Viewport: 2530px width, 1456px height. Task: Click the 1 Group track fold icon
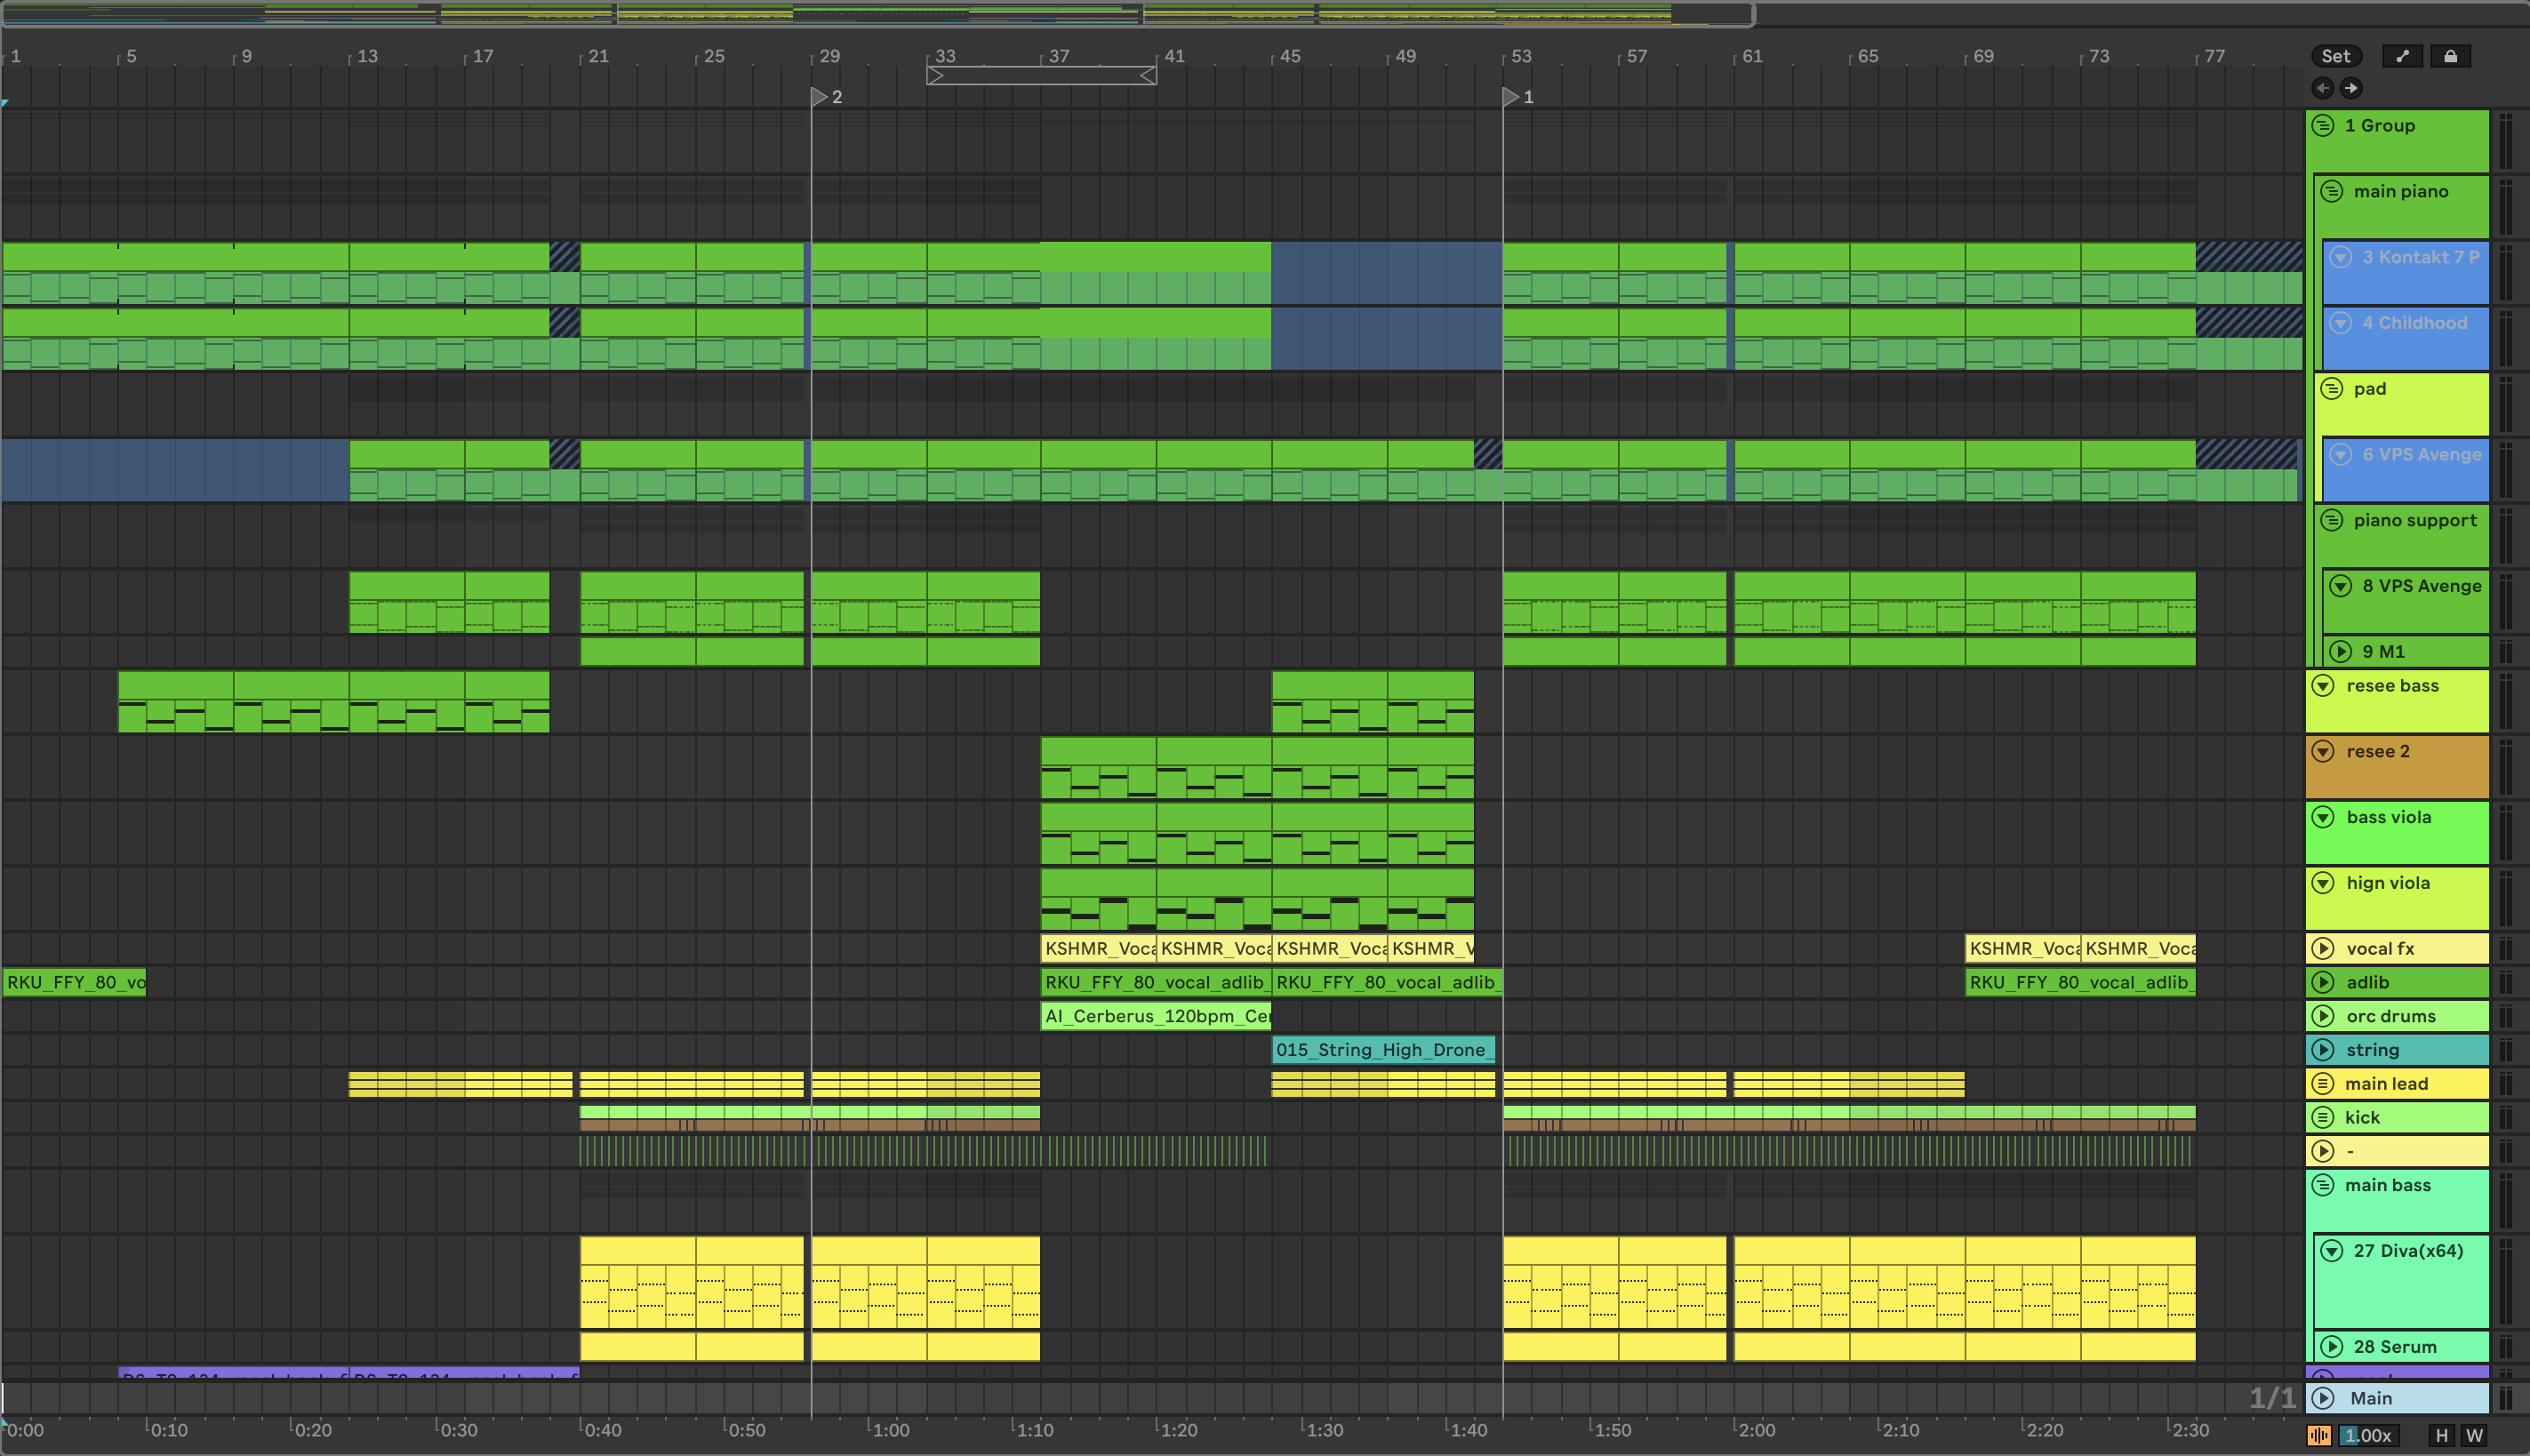(x=2324, y=126)
